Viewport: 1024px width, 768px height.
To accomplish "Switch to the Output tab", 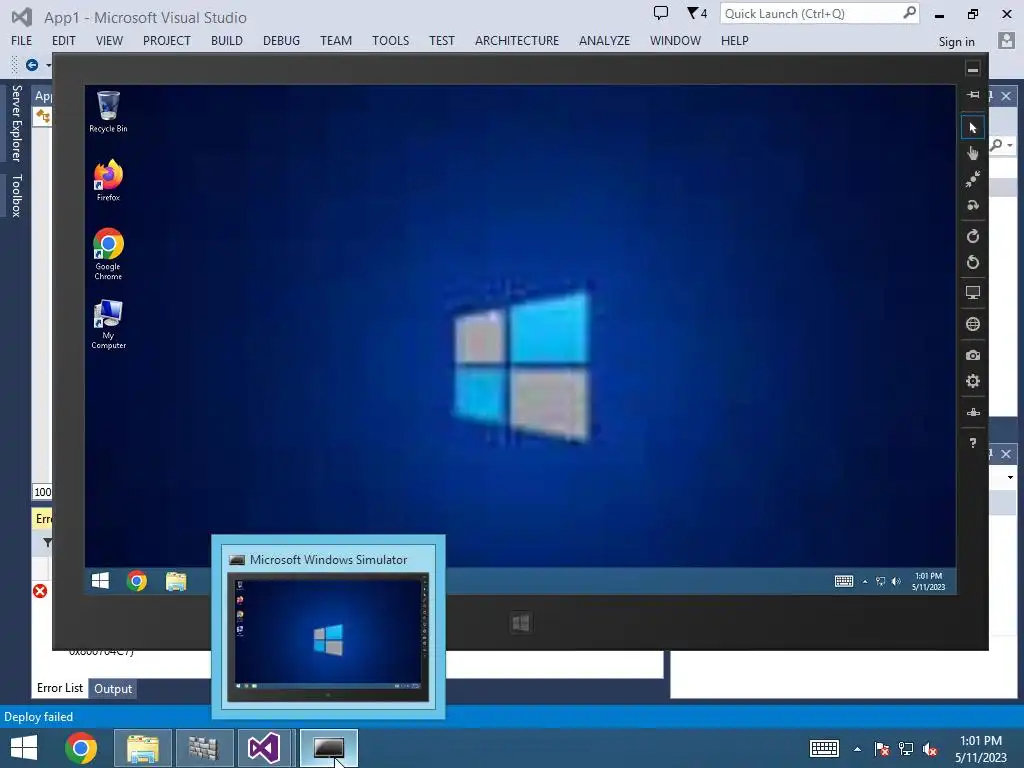I will [x=112, y=688].
